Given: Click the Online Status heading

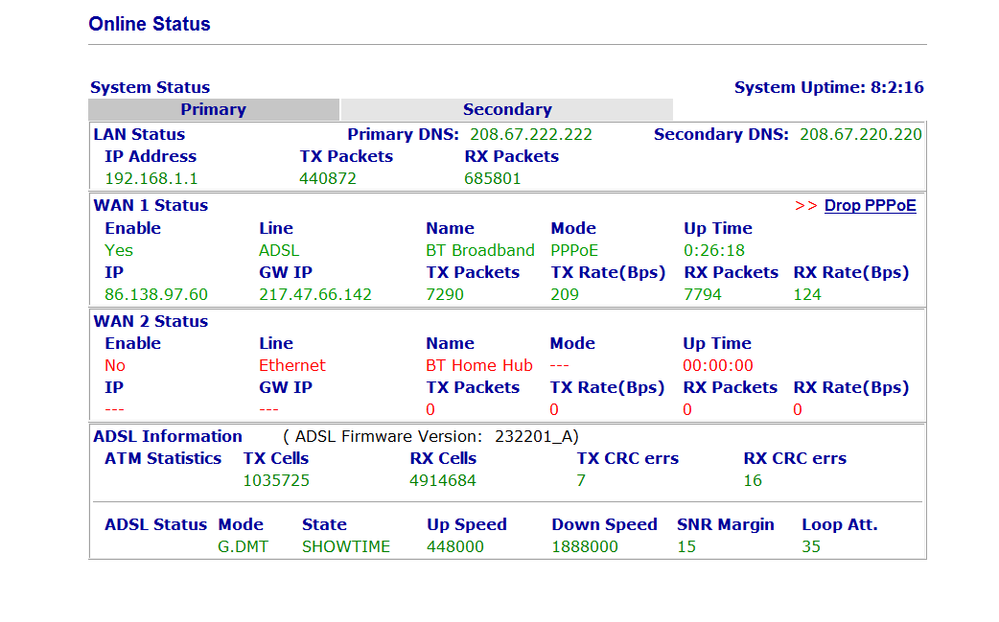Looking at the screenshot, I should coord(149,24).
